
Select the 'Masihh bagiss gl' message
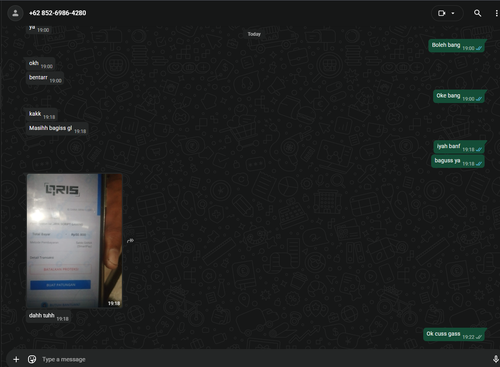(57, 128)
